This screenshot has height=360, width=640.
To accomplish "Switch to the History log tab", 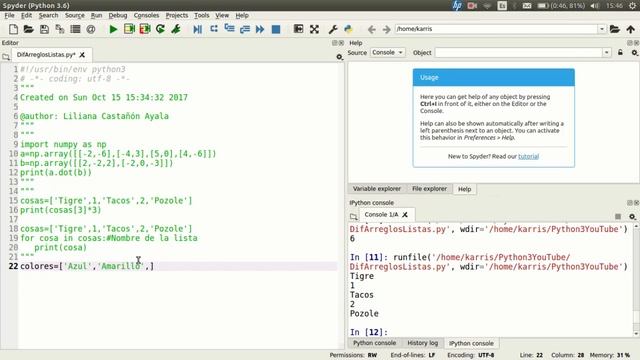I will (x=422, y=343).
